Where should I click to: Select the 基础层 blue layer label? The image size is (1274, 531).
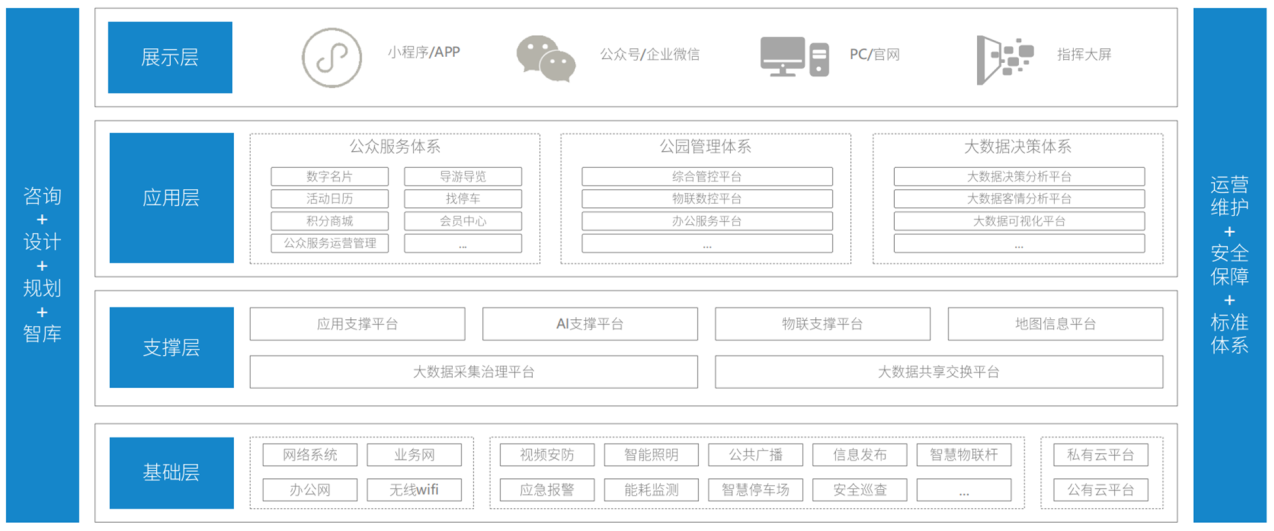pos(170,472)
